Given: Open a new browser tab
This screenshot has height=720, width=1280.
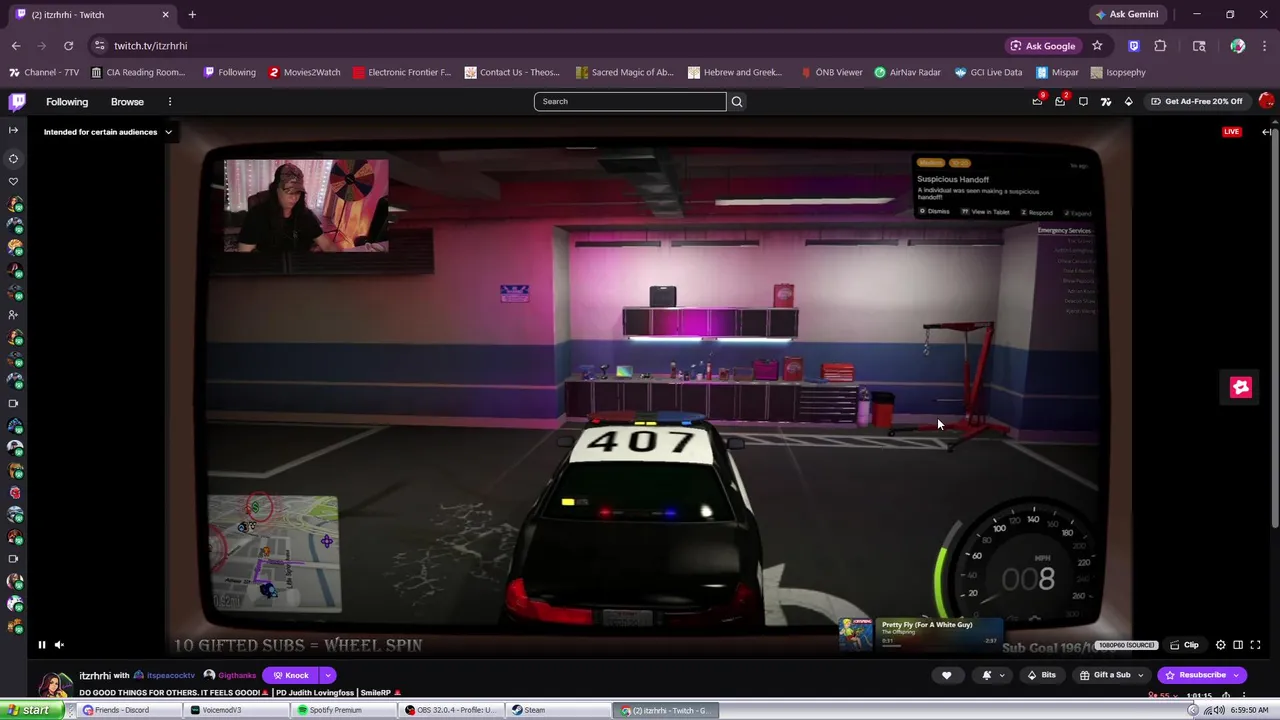Looking at the screenshot, I should (x=192, y=14).
